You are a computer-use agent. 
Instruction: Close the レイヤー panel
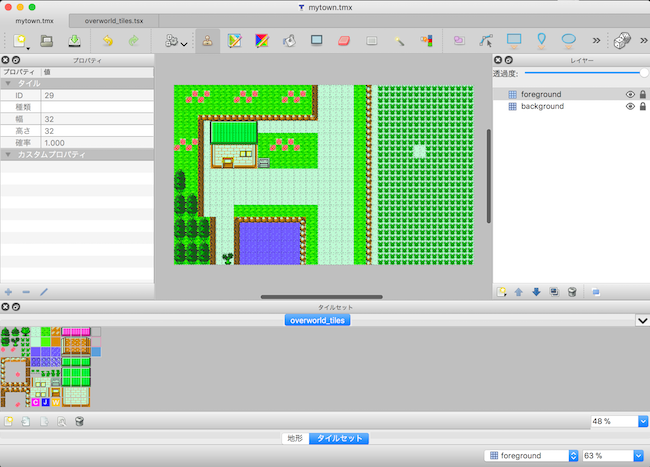498,60
